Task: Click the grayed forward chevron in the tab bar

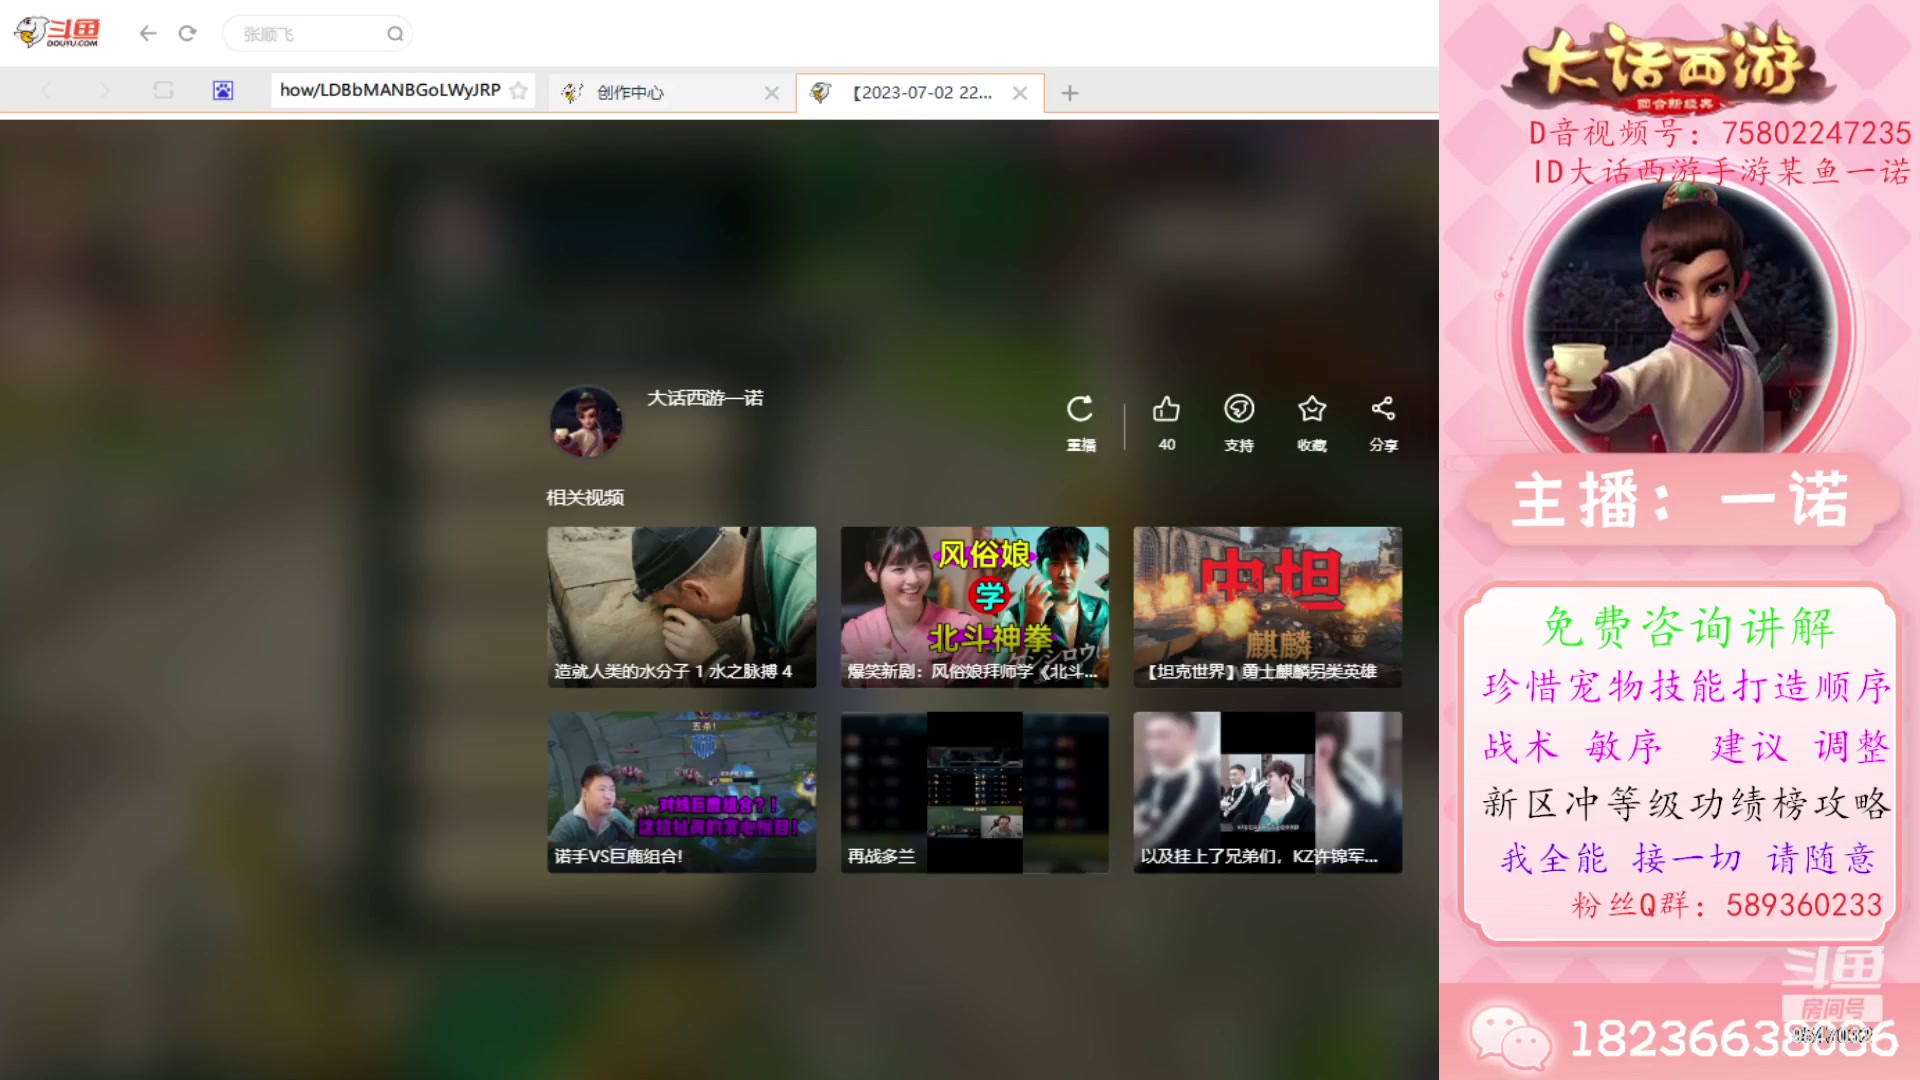Action: tap(105, 91)
